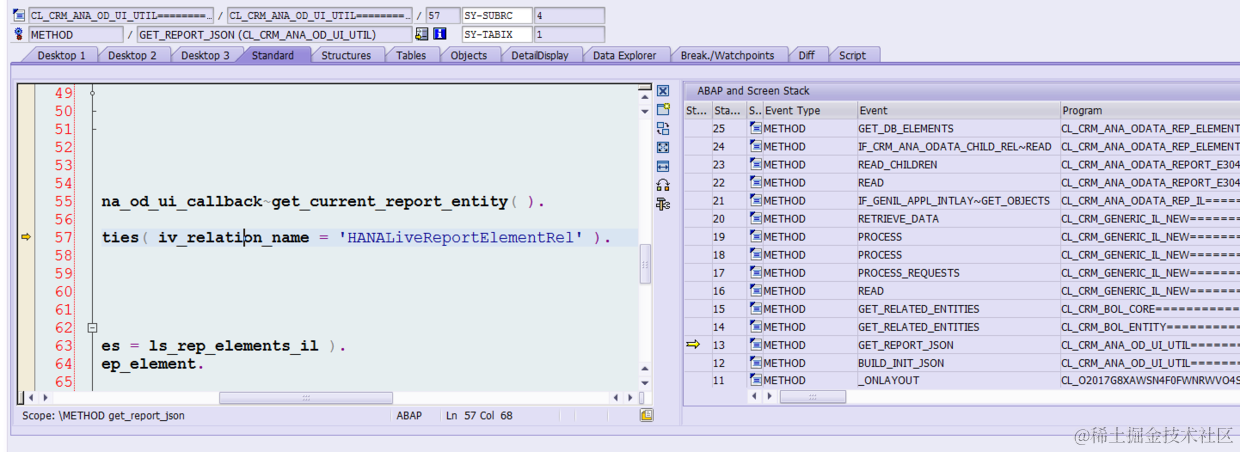1240x452 pixels.
Task: Select the Standard tab
Action: [273, 55]
